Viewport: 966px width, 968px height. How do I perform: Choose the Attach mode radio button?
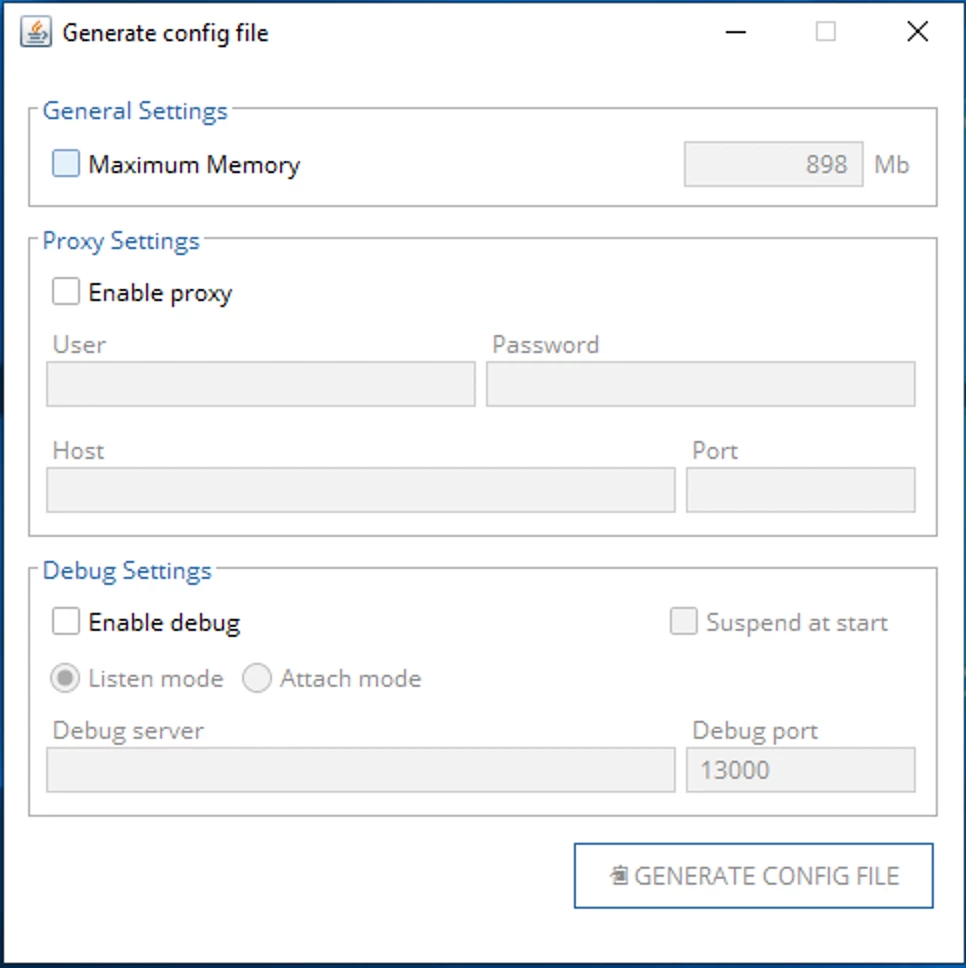point(257,678)
